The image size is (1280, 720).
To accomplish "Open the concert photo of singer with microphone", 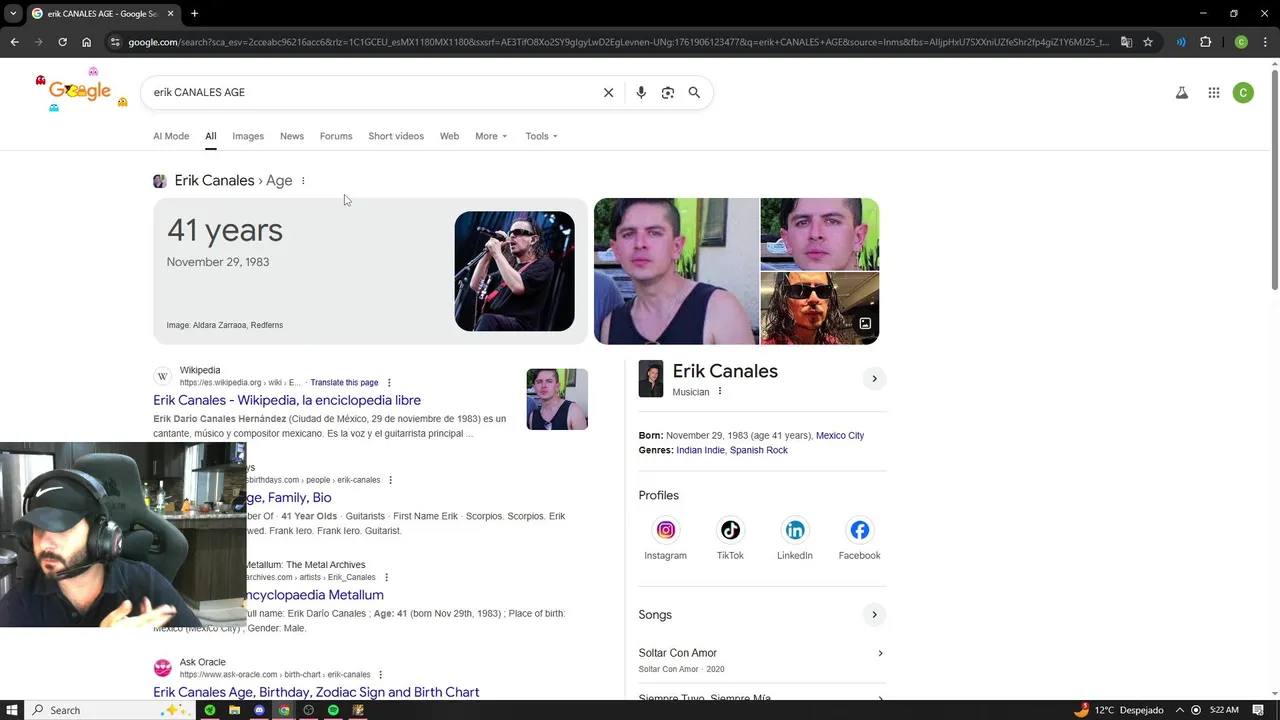I will pyautogui.click(x=514, y=271).
